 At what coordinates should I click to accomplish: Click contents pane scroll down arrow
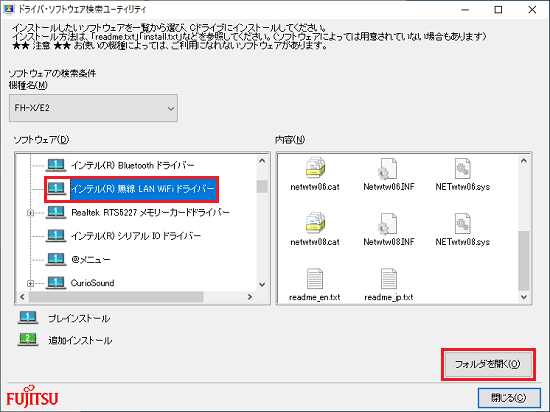[x=524, y=297]
